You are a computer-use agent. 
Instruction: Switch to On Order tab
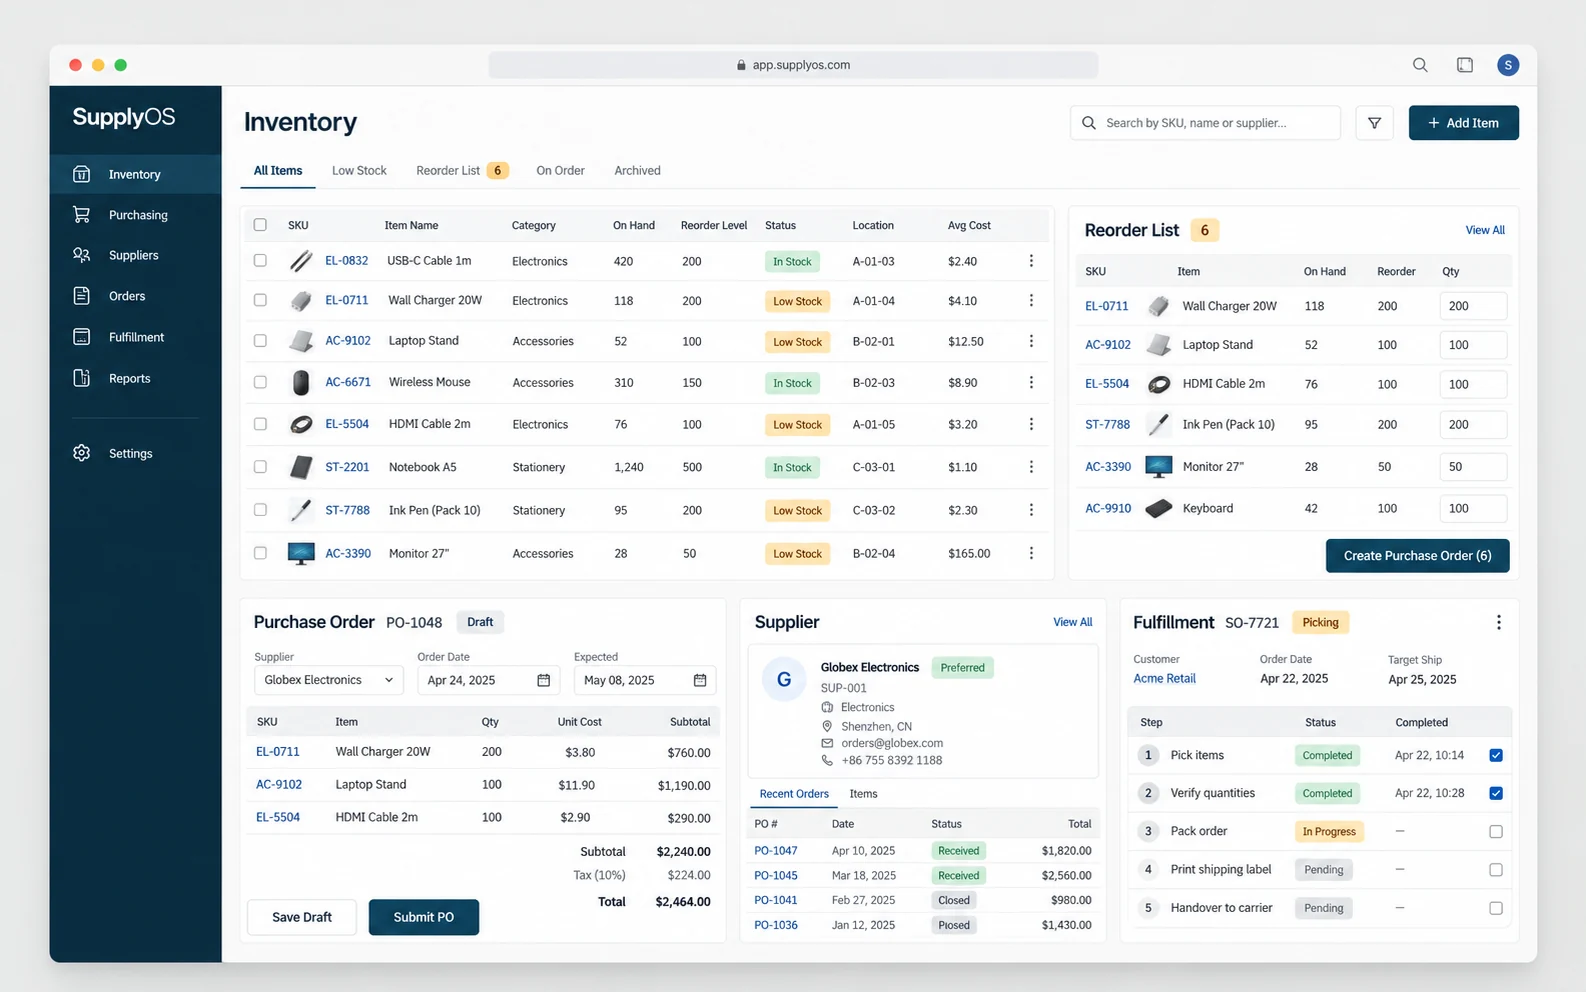coord(560,171)
